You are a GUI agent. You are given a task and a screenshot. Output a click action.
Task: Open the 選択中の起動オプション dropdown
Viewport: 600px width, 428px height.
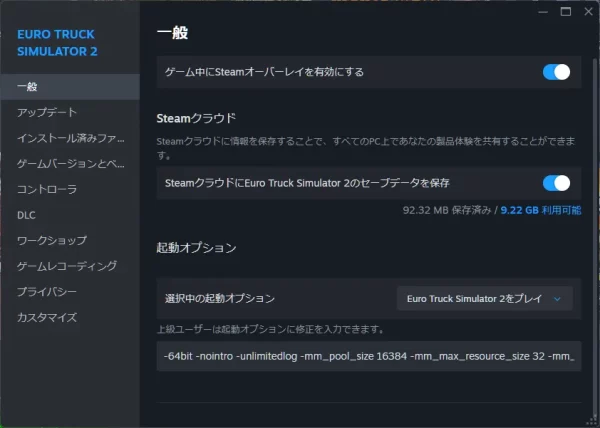click(484, 298)
